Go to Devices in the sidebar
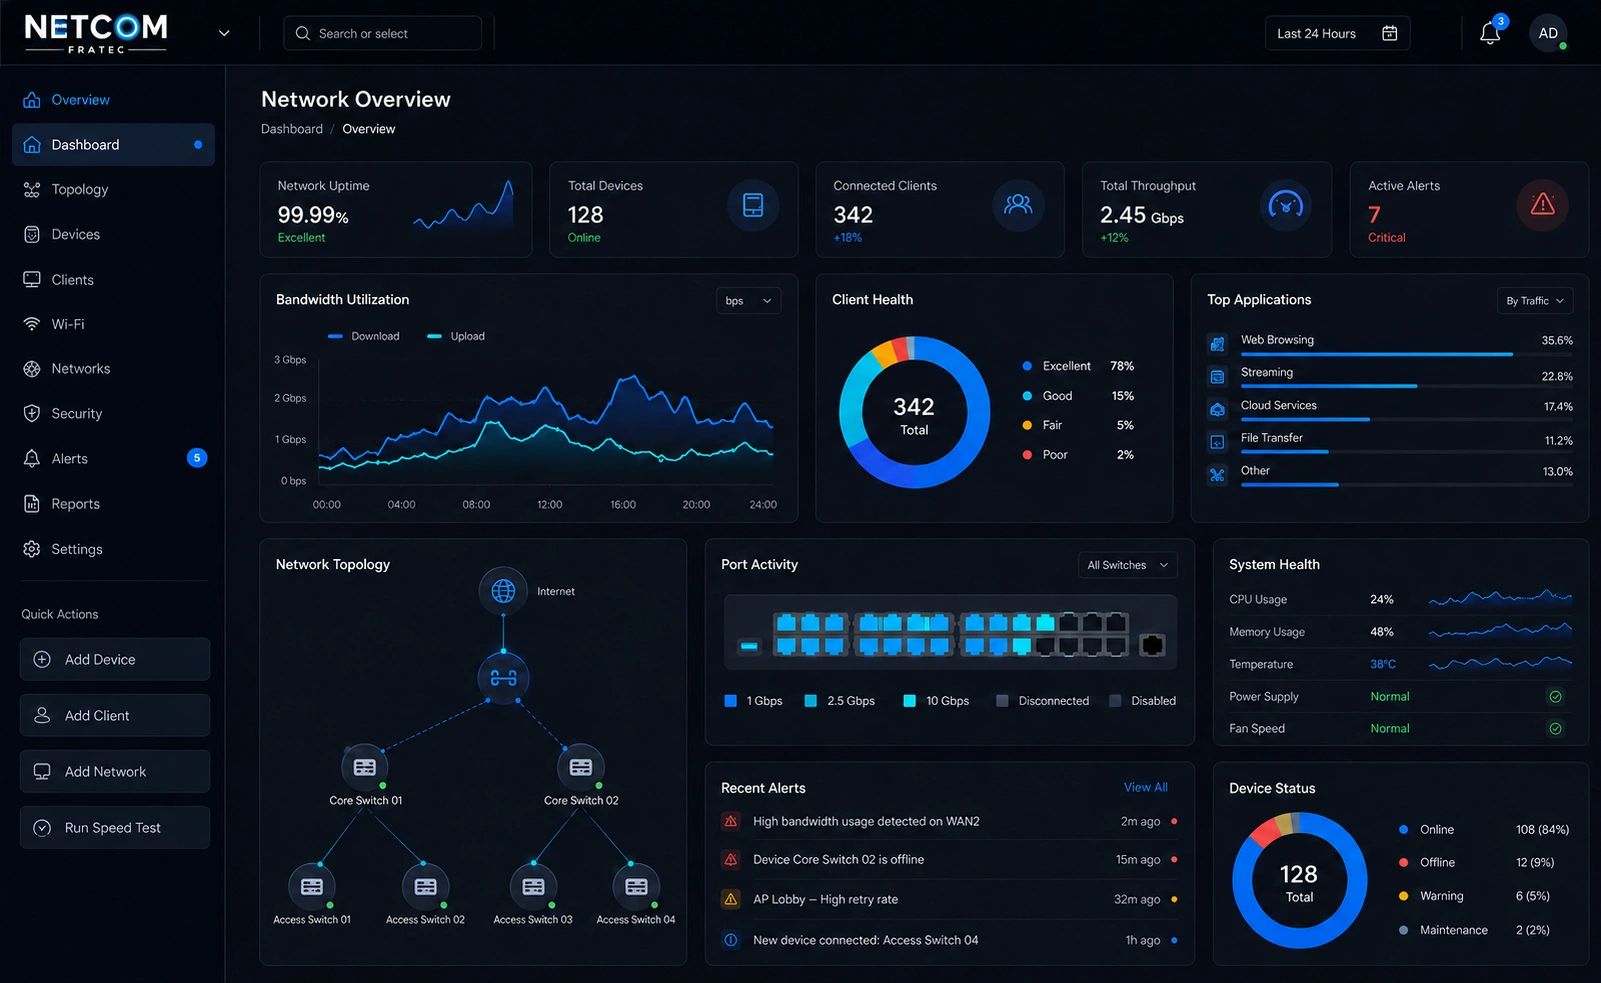The image size is (1601, 983). coord(113,235)
